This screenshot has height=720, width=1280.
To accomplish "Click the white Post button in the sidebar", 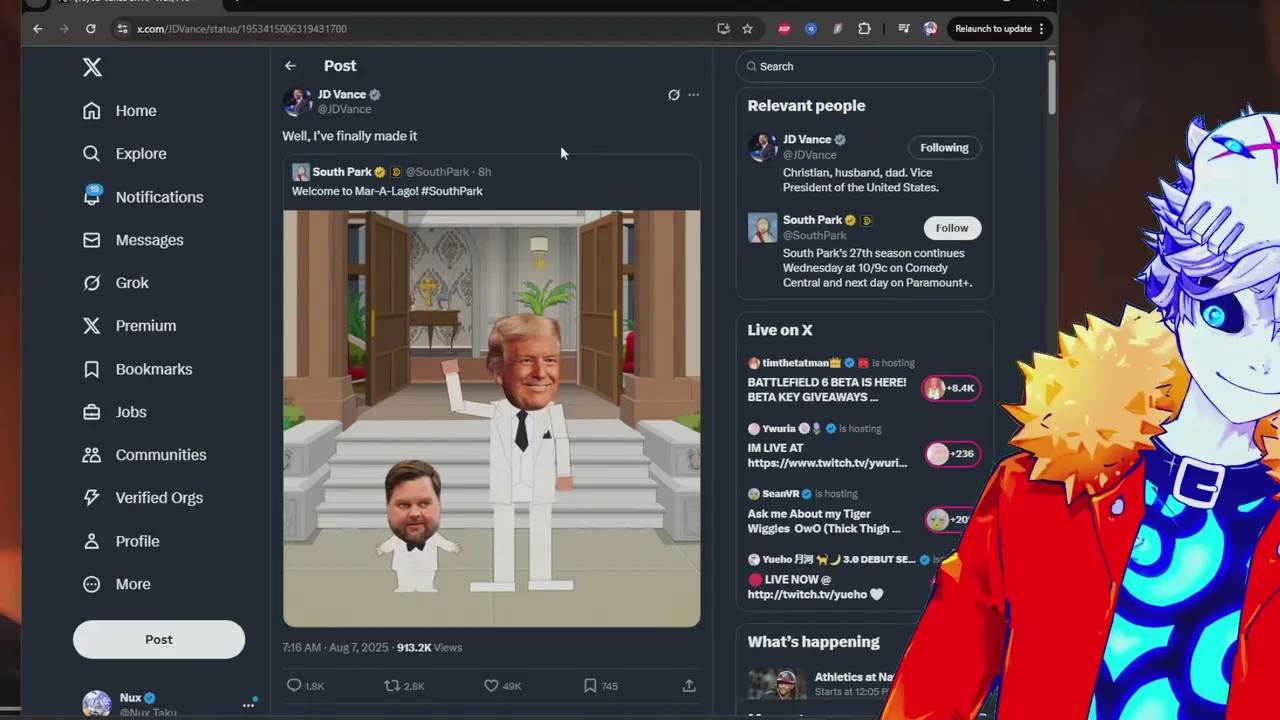I will 159,639.
